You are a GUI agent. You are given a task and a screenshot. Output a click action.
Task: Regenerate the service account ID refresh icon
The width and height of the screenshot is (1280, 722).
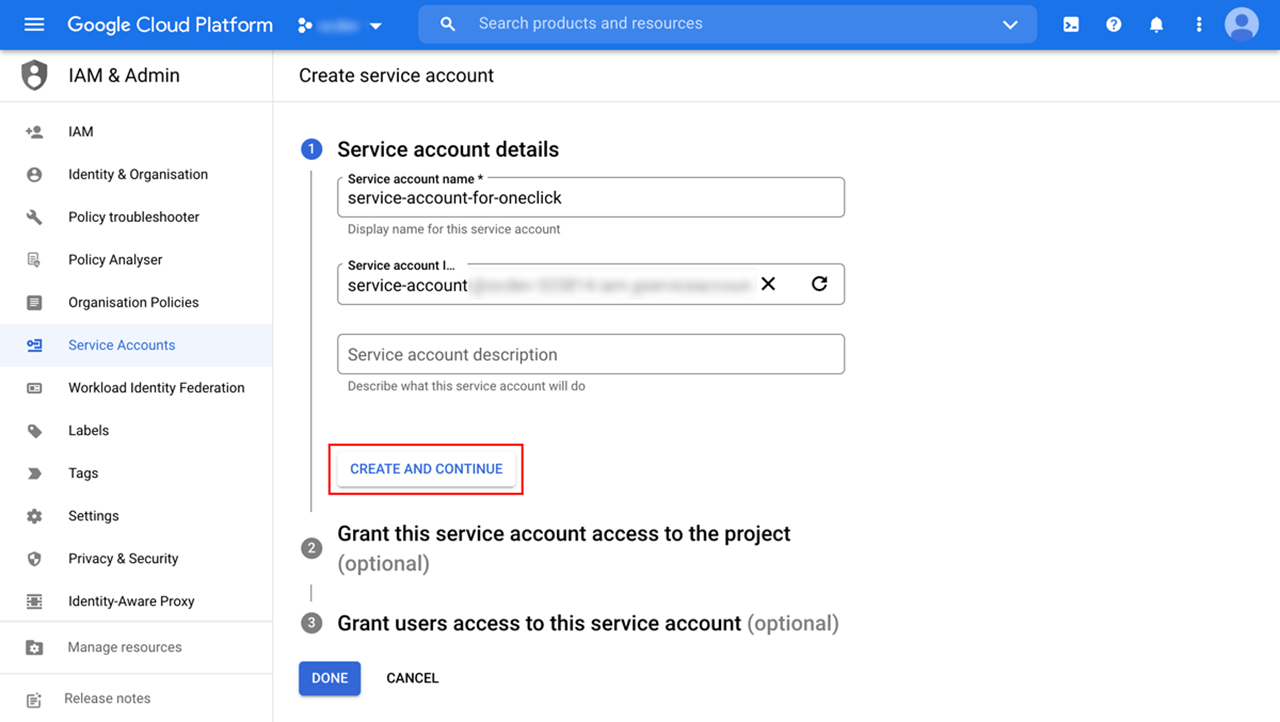click(819, 284)
